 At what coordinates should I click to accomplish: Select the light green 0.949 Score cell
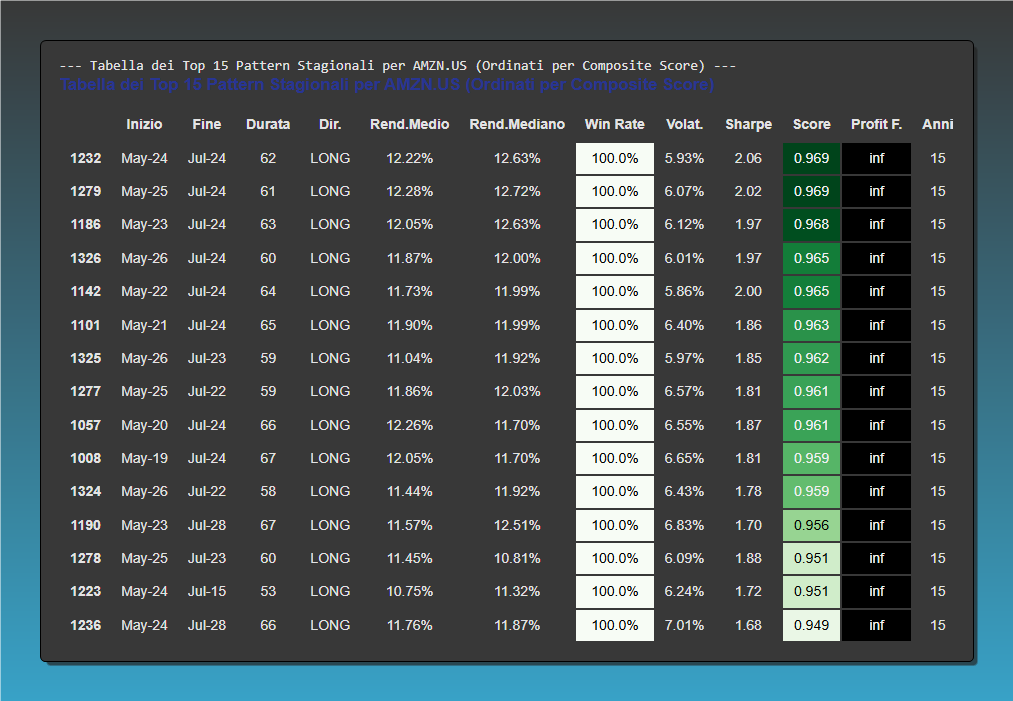[x=811, y=624]
